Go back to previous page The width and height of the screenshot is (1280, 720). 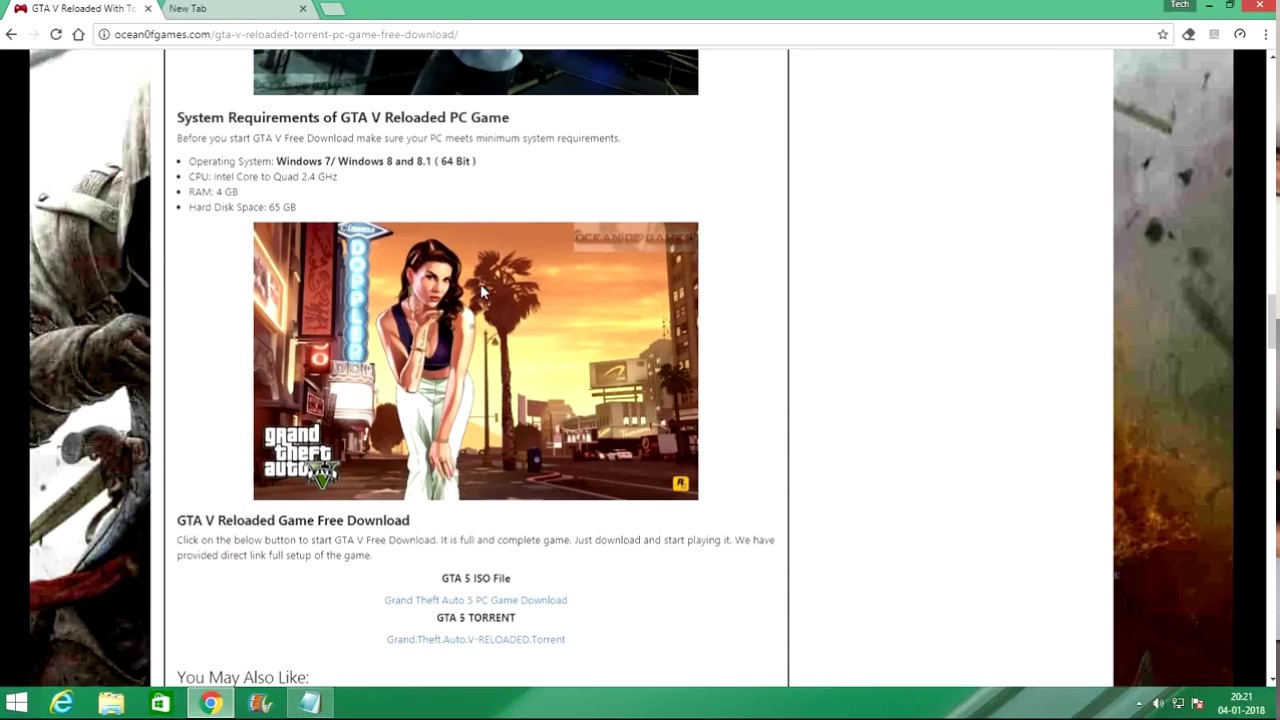coord(11,34)
